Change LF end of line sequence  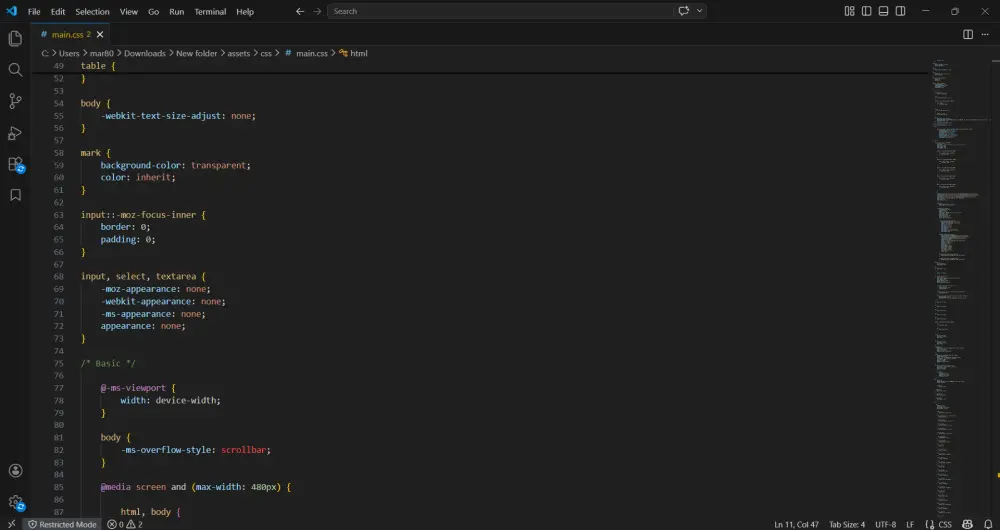(x=910, y=524)
